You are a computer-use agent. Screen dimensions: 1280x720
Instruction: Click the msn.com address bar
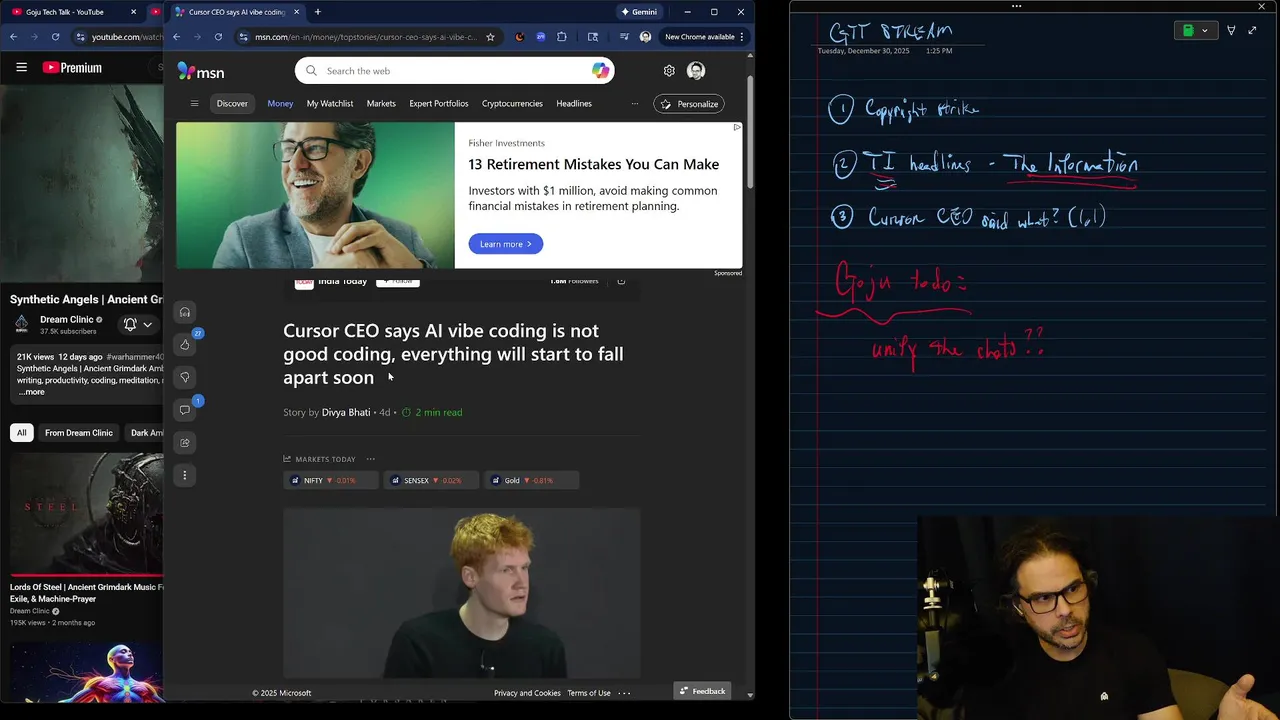click(x=365, y=37)
